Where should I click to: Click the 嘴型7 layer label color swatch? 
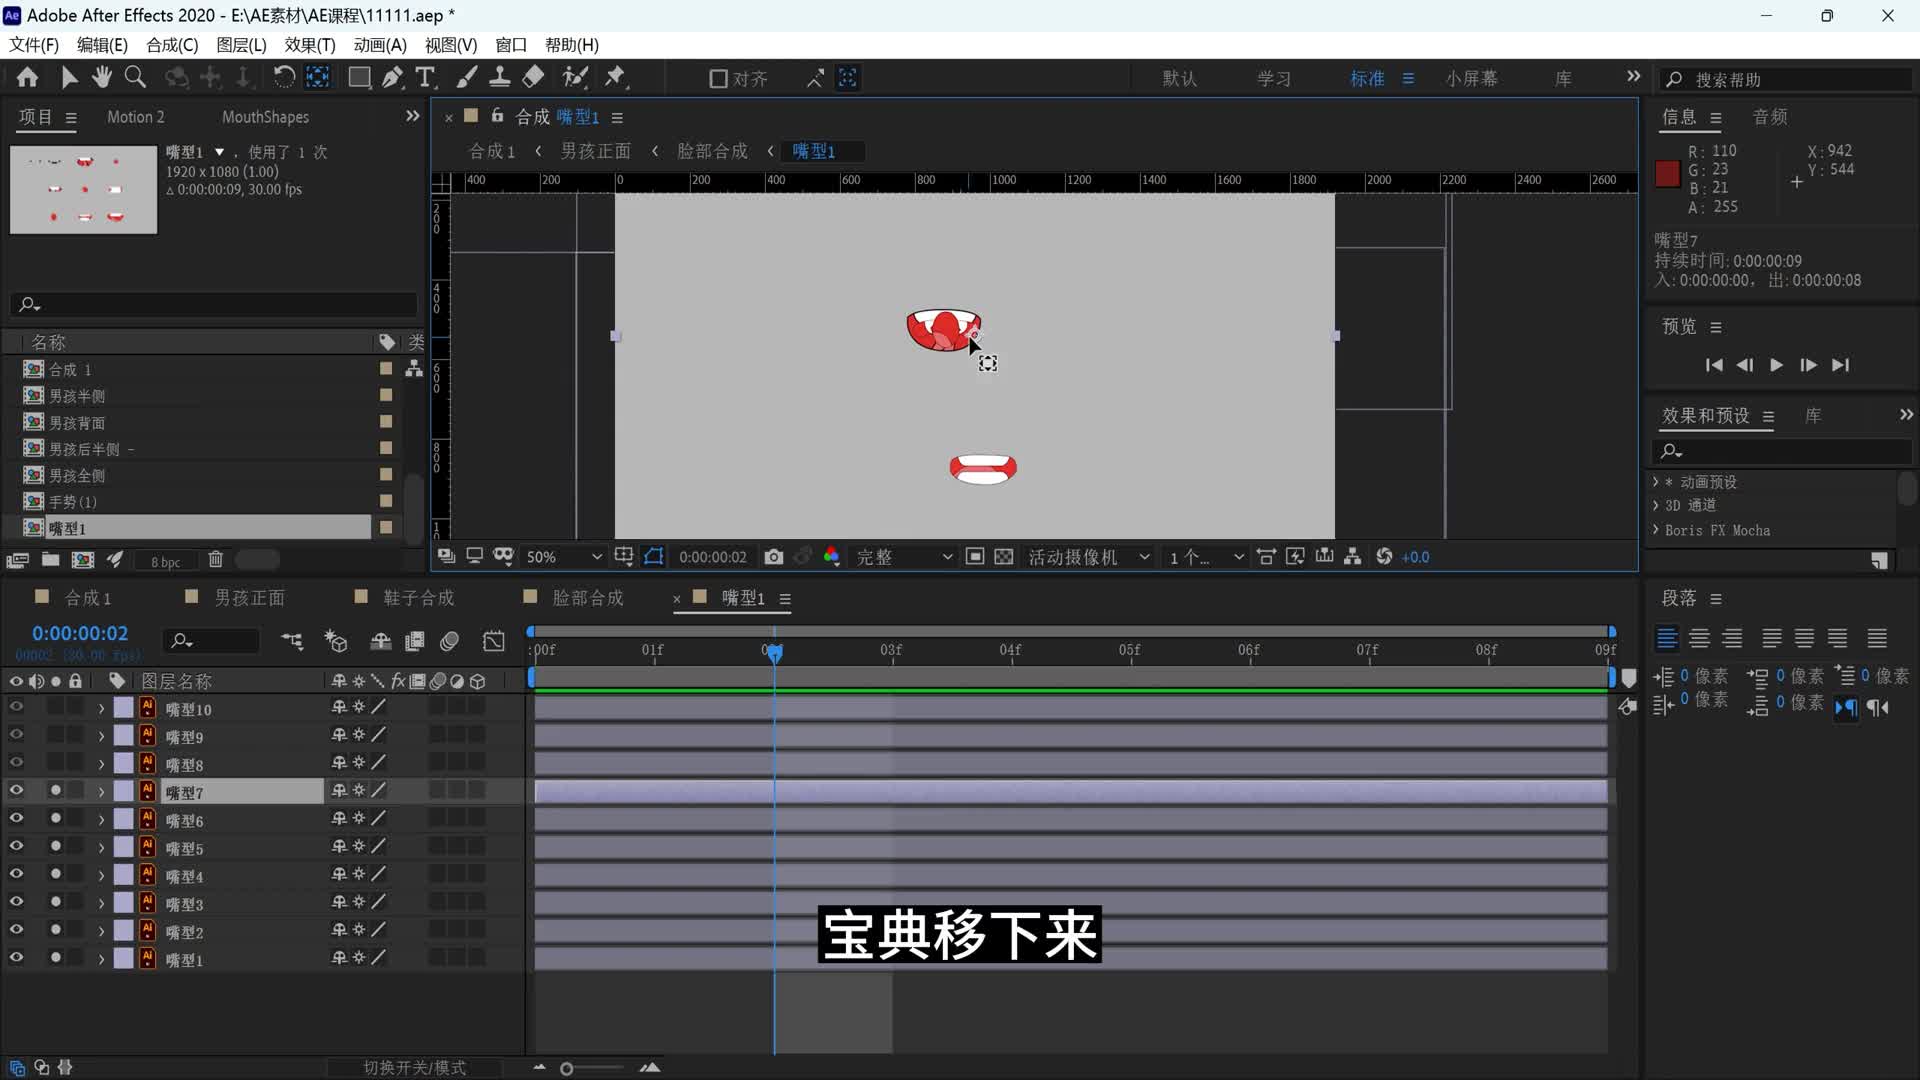click(x=124, y=791)
